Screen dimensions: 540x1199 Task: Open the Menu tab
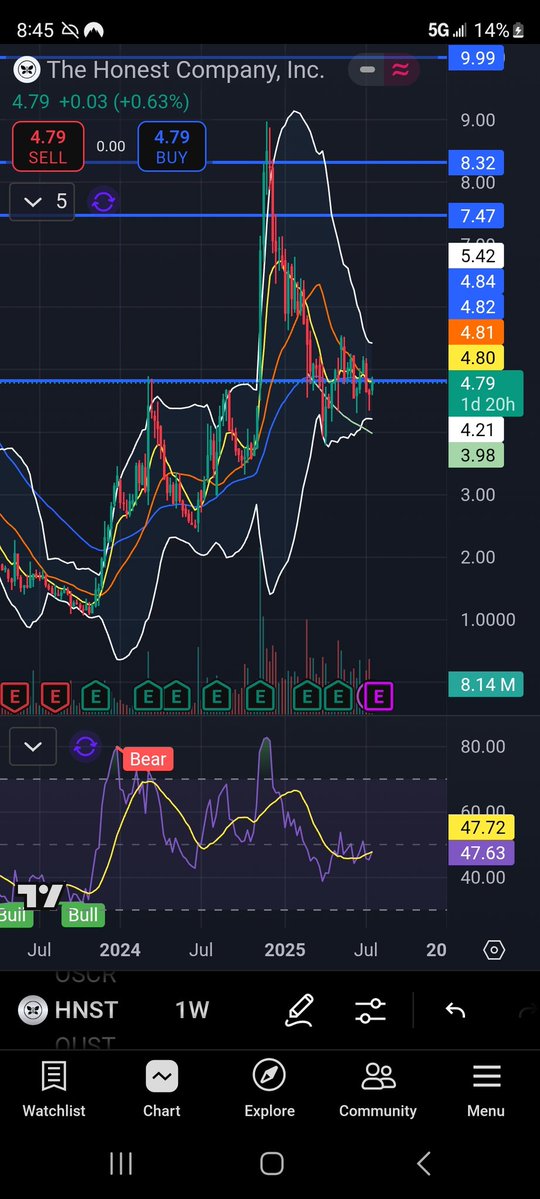(x=486, y=1090)
